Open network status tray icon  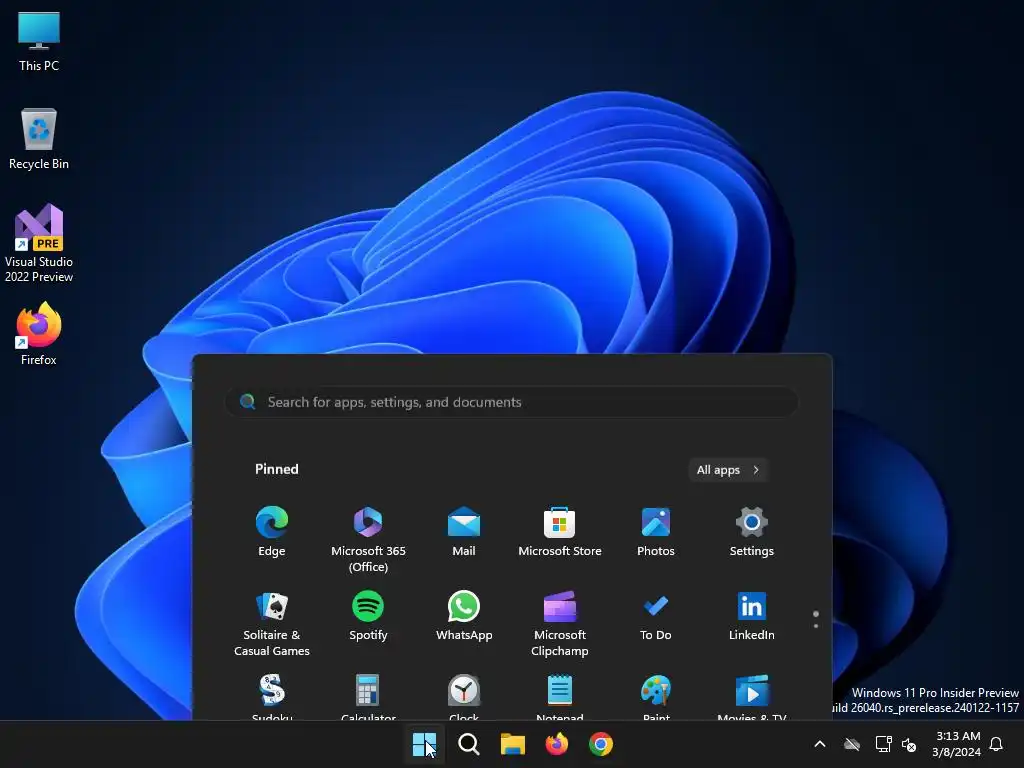883,744
